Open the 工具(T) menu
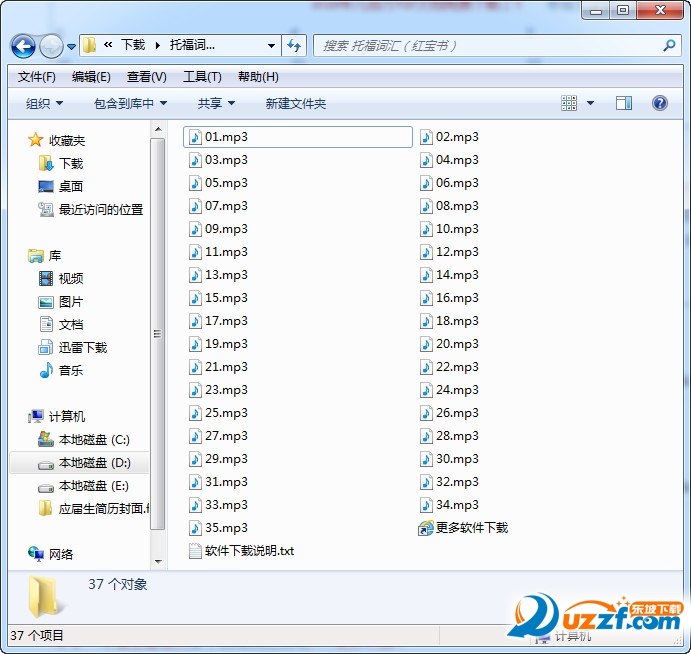This screenshot has width=691, height=654. point(202,77)
